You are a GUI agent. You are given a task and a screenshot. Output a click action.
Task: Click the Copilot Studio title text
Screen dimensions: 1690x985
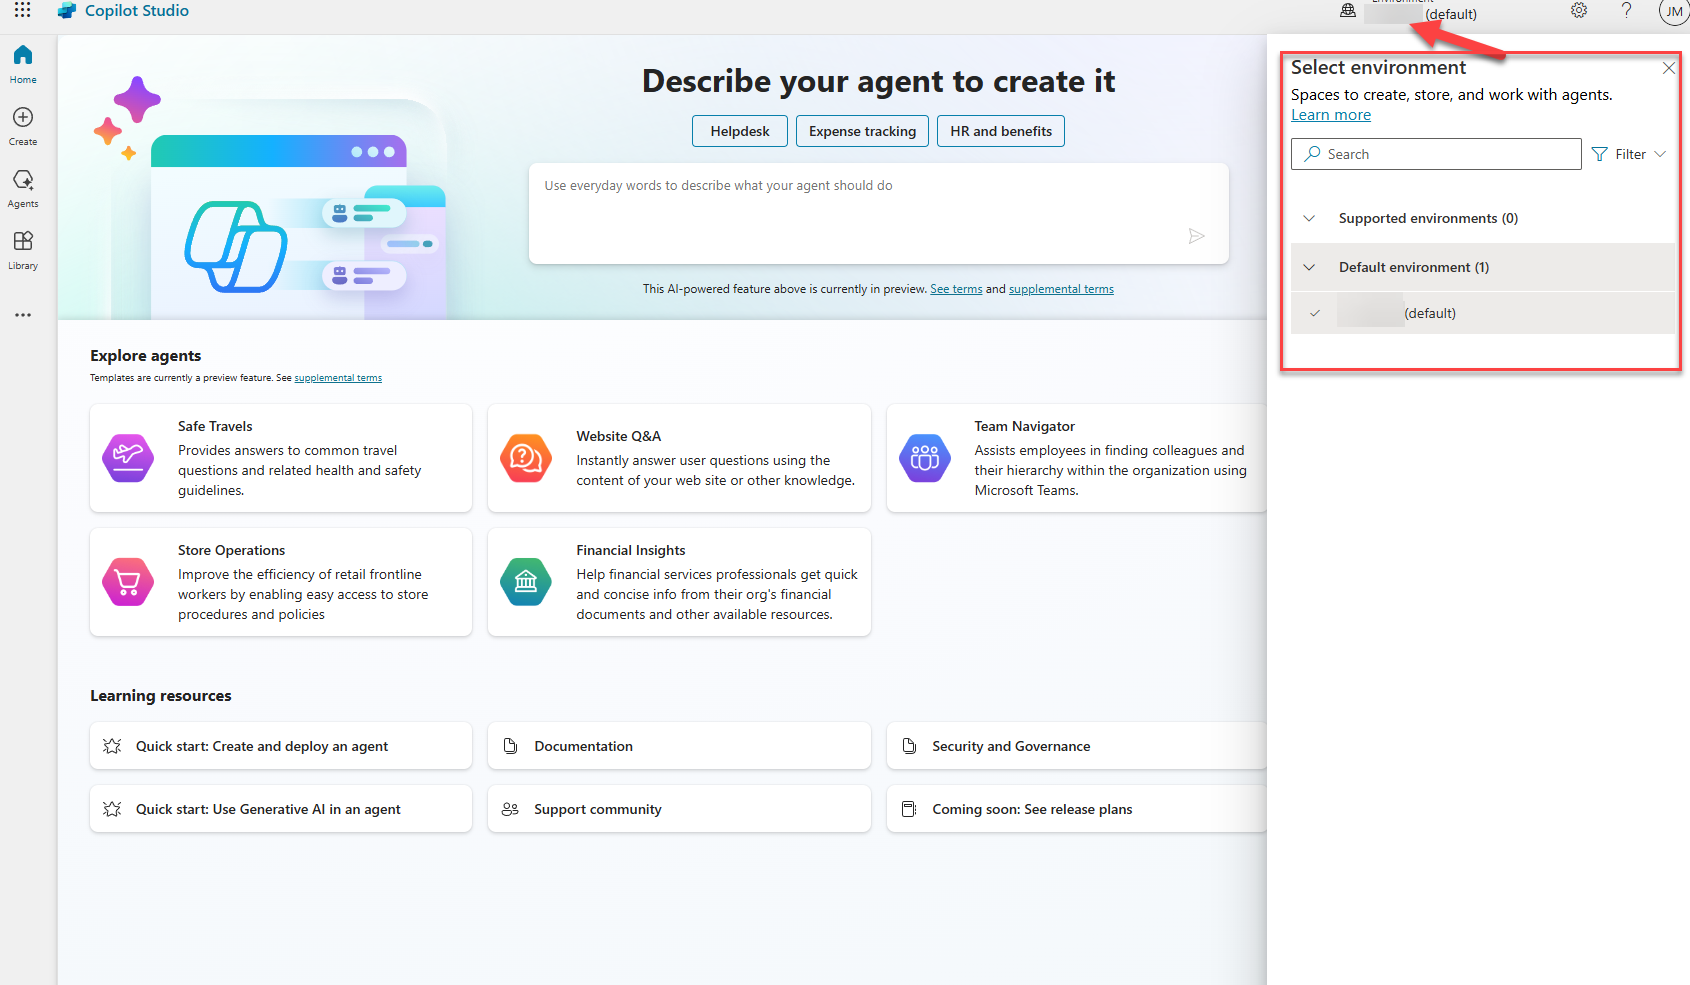tap(137, 11)
